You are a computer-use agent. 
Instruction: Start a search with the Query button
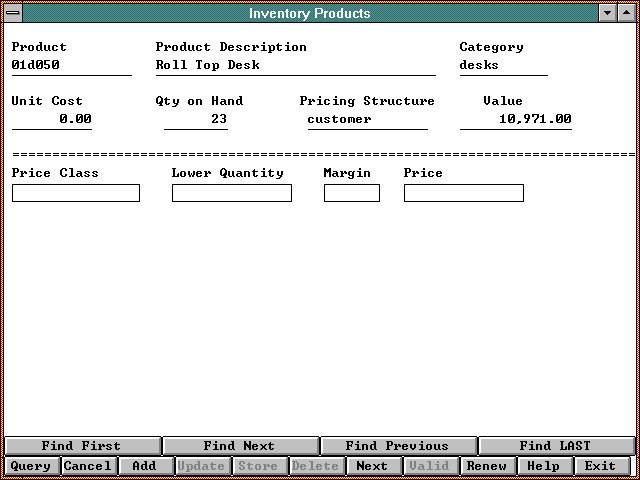tap(30, 466)
